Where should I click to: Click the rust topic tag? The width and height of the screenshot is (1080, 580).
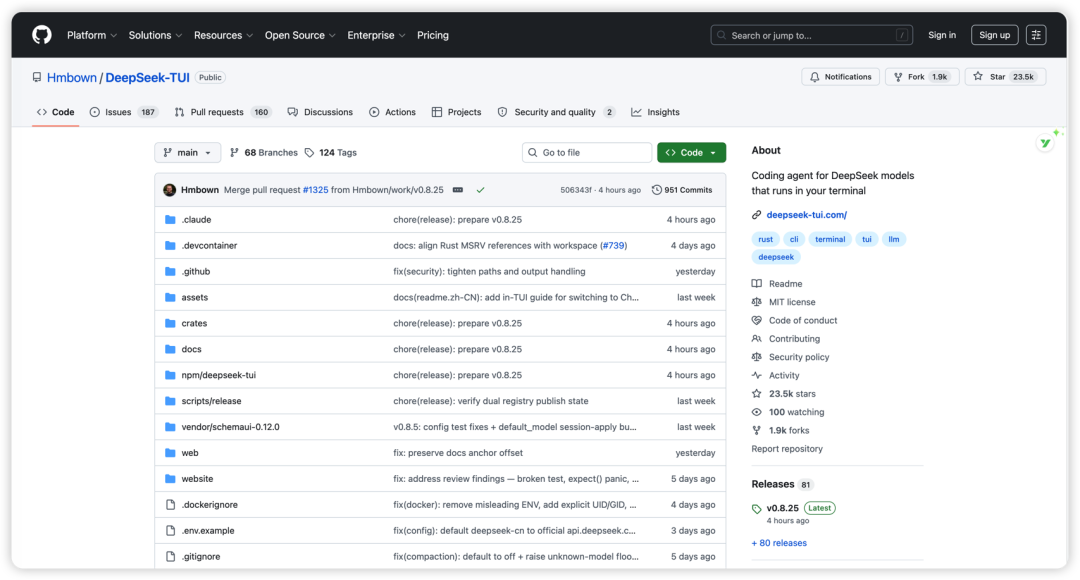click(765, 240)
